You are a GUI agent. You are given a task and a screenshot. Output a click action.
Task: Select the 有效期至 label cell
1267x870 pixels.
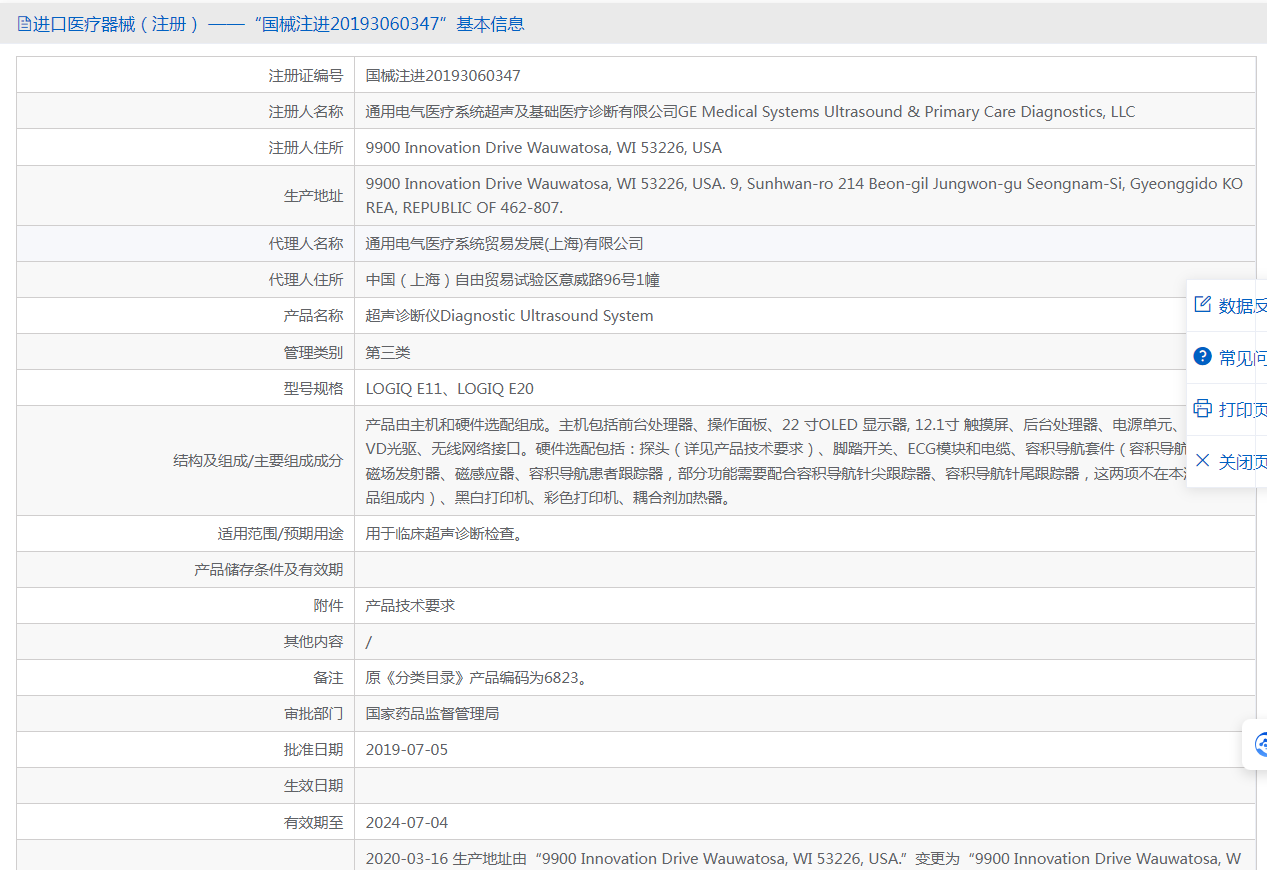tap(186, 822)
